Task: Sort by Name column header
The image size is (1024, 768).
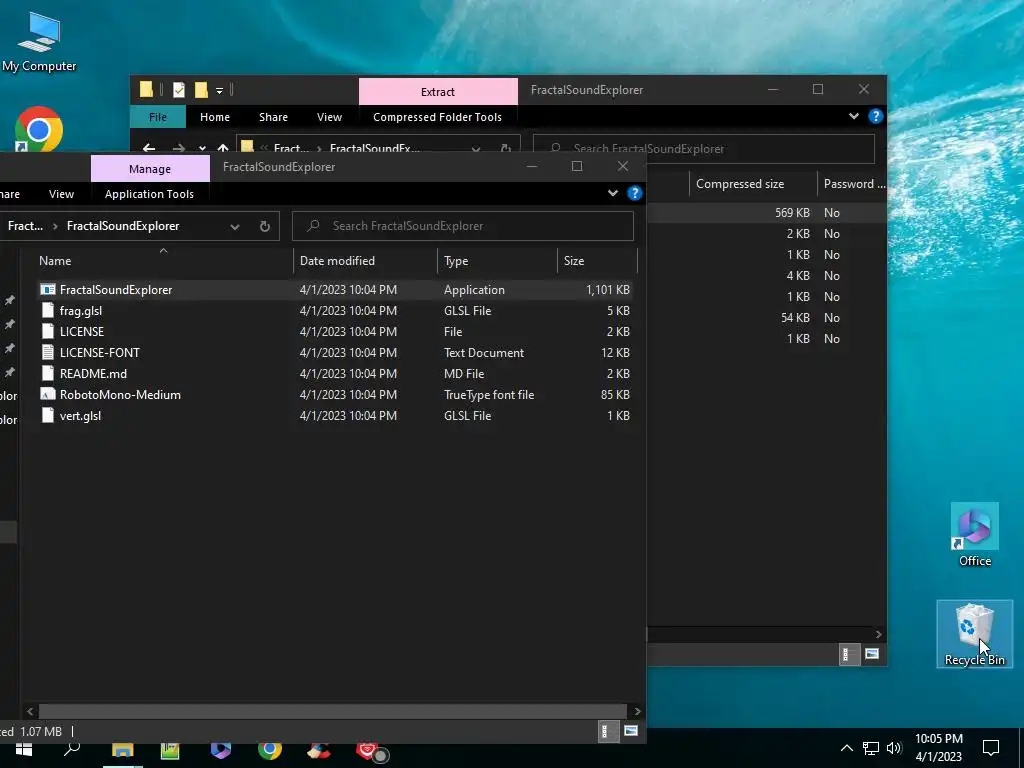Action: (163, 261)
